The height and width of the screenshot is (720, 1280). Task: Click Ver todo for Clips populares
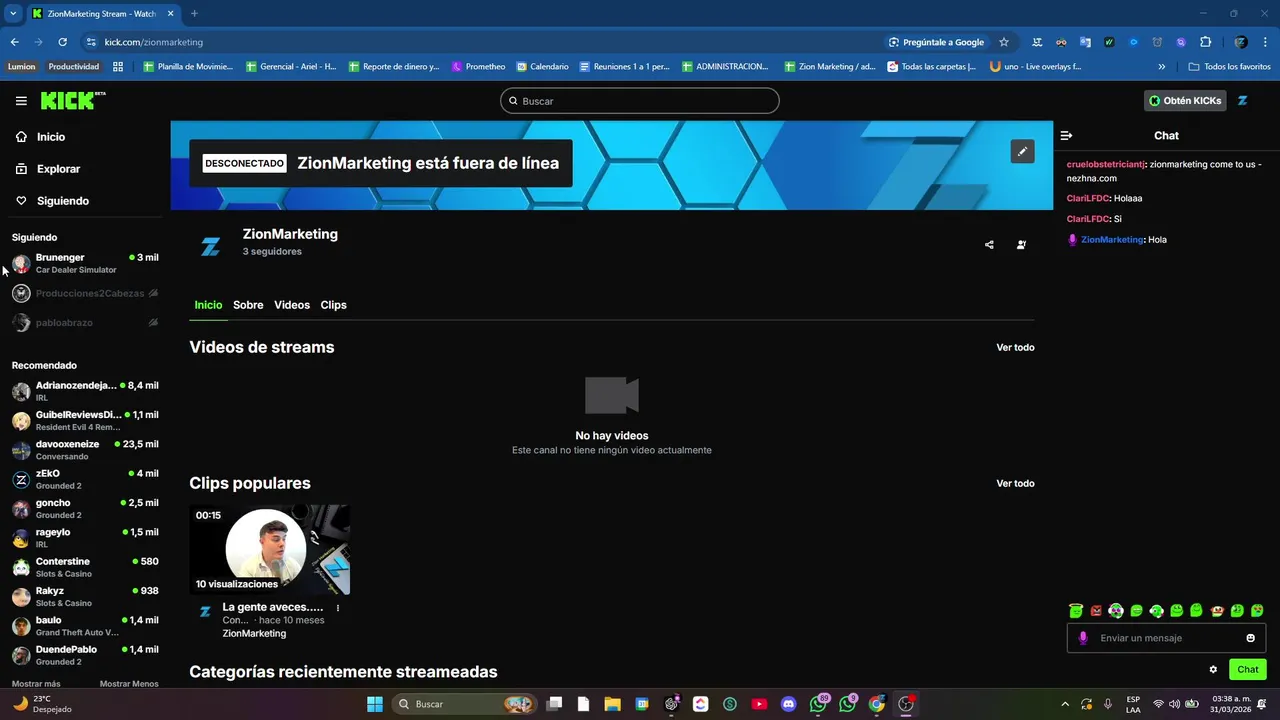(1015, 484)
